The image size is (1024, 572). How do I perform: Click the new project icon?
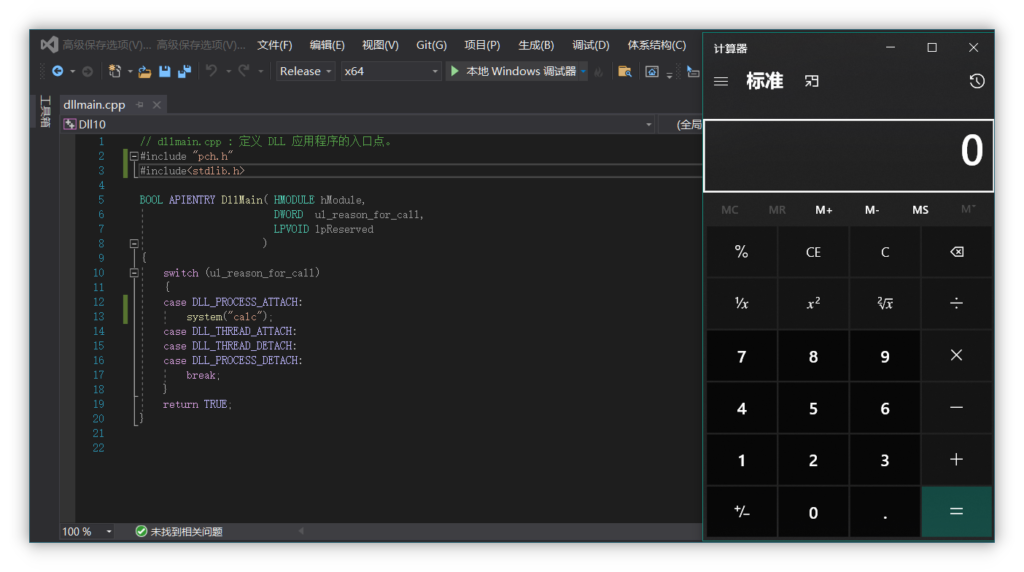[115, 71]
